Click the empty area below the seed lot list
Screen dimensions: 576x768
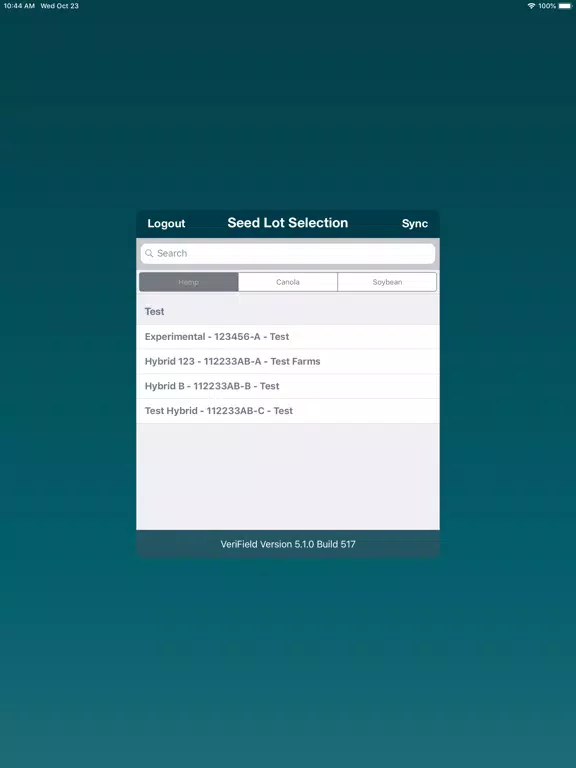288,477
